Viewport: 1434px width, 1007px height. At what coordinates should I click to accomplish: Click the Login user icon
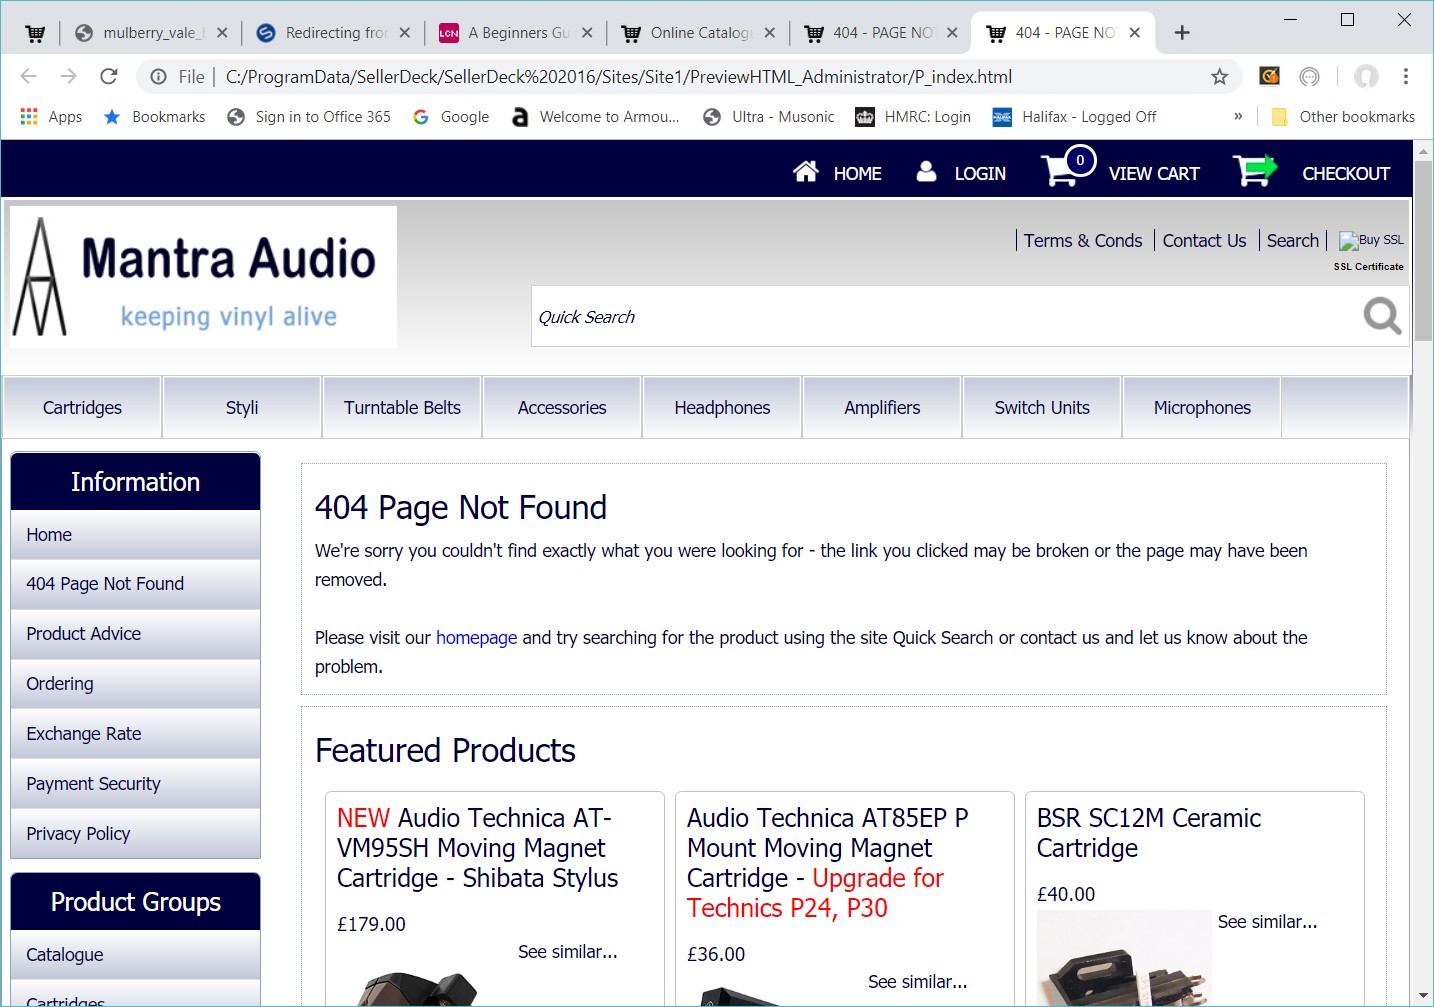coord(927,172)
